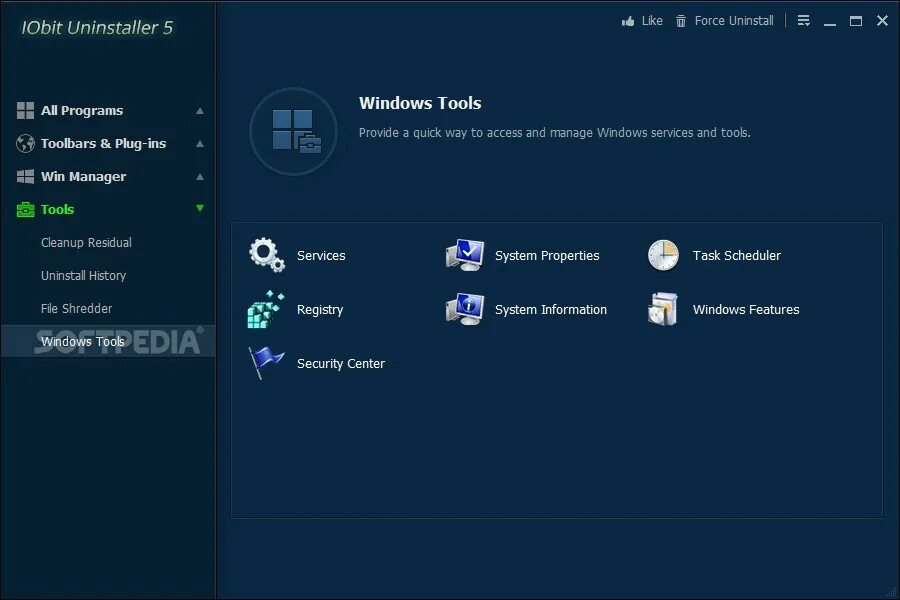Image resolution: width=900 pixels, height=600 pixels.
Task: Select the Tools sidebar heading
Action: 57,210
